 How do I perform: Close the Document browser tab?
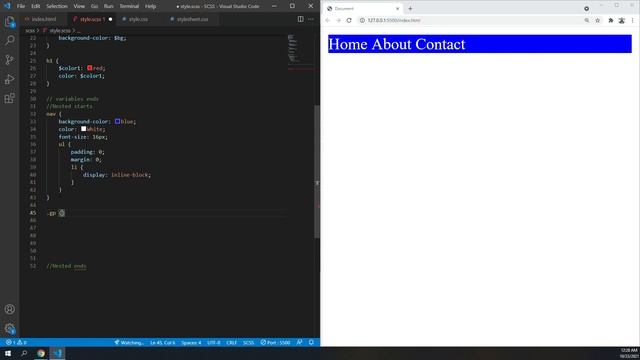click(398, 9)
